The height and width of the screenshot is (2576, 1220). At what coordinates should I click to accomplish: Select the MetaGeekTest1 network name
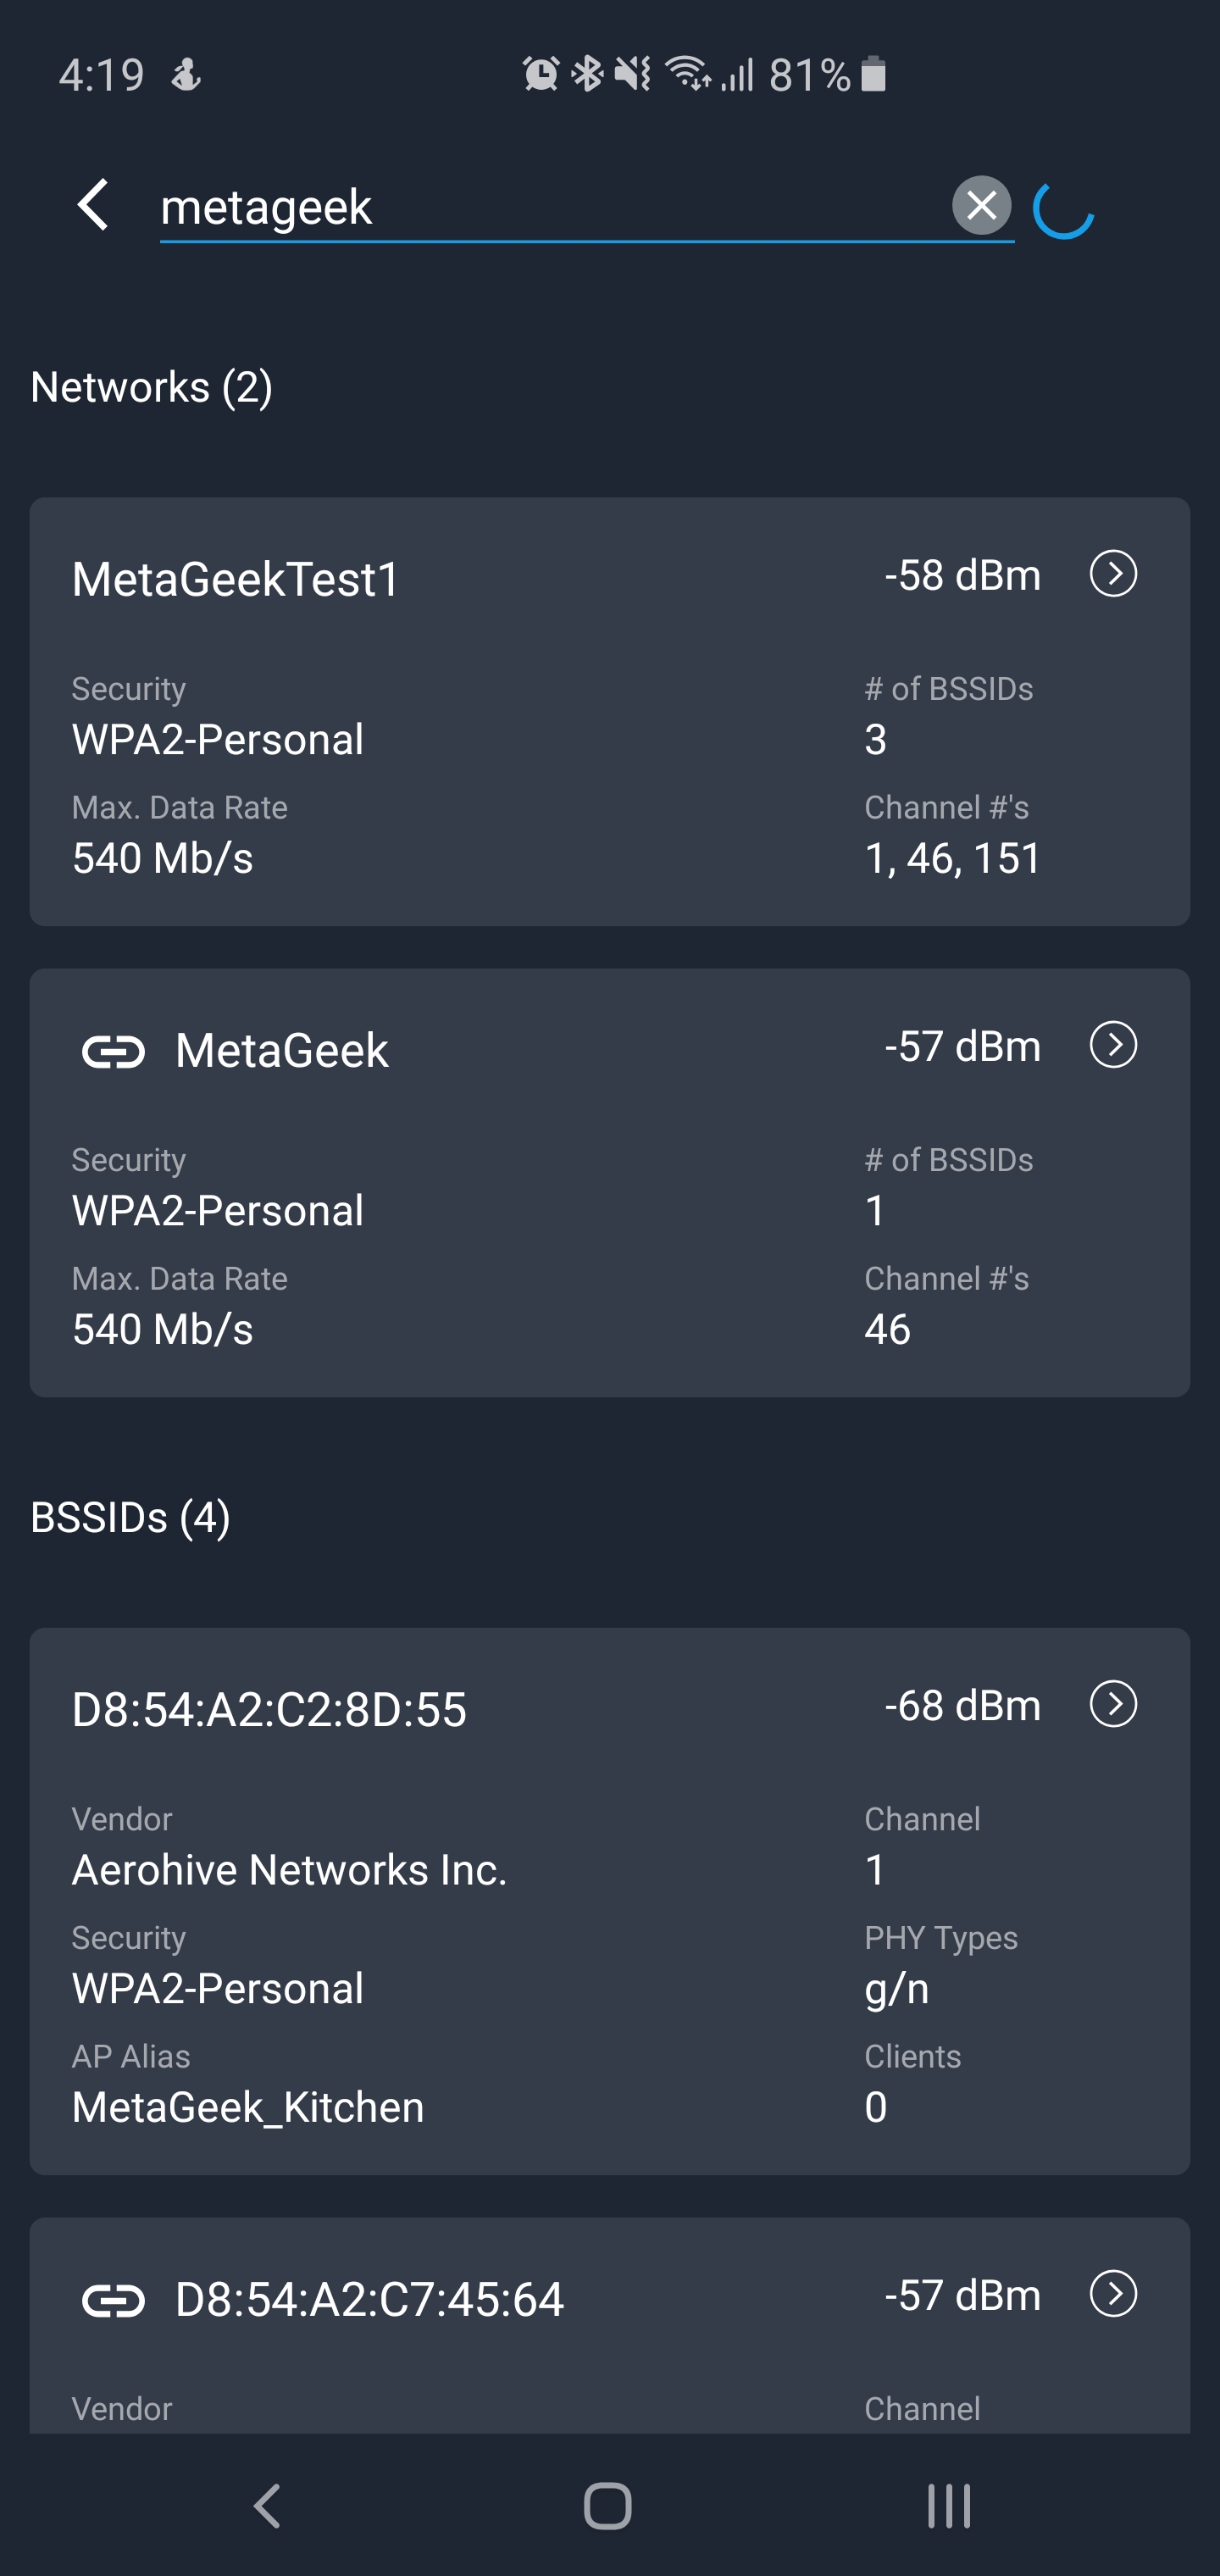click(x=236, y=579)
